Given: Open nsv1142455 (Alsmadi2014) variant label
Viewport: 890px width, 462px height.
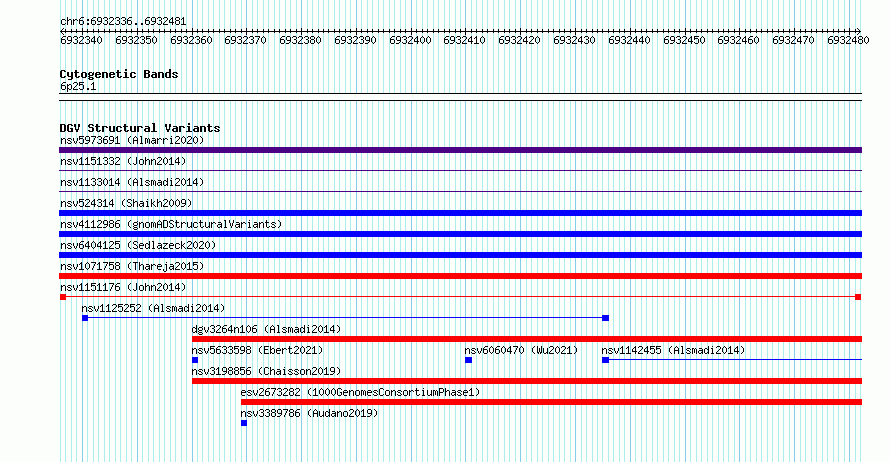Looking at the screenshot, I should [673, 350].
